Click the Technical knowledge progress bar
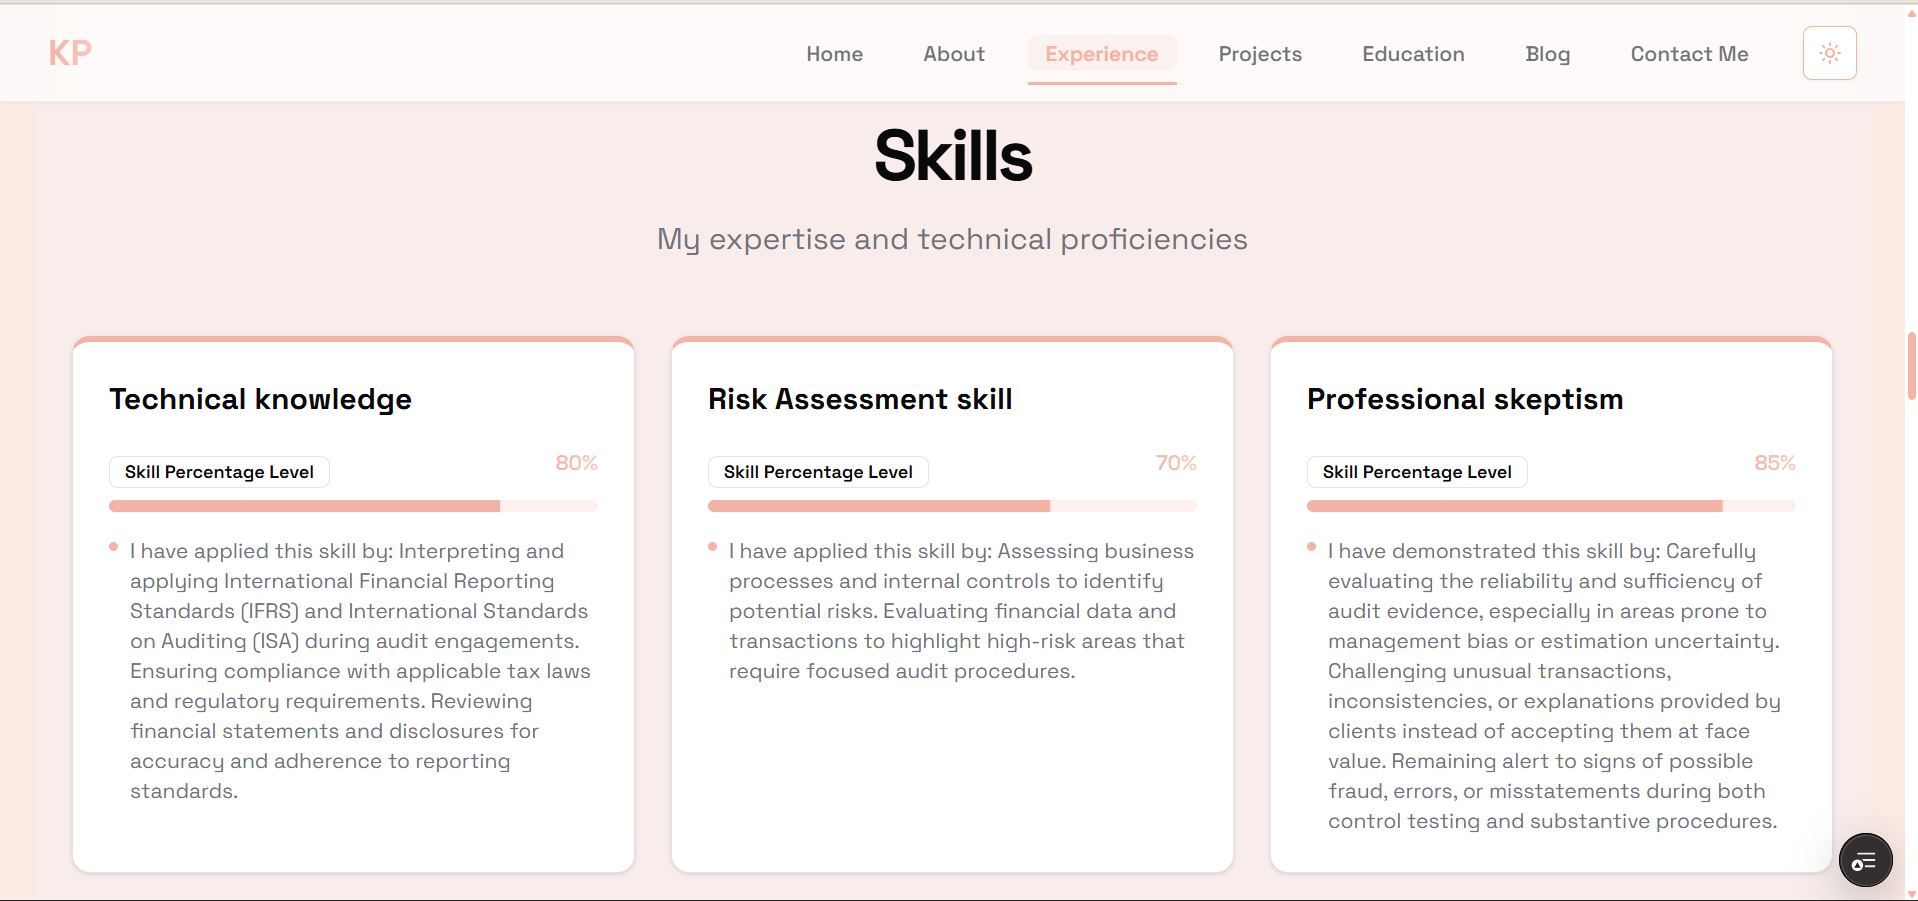 [x=353, y=506]
